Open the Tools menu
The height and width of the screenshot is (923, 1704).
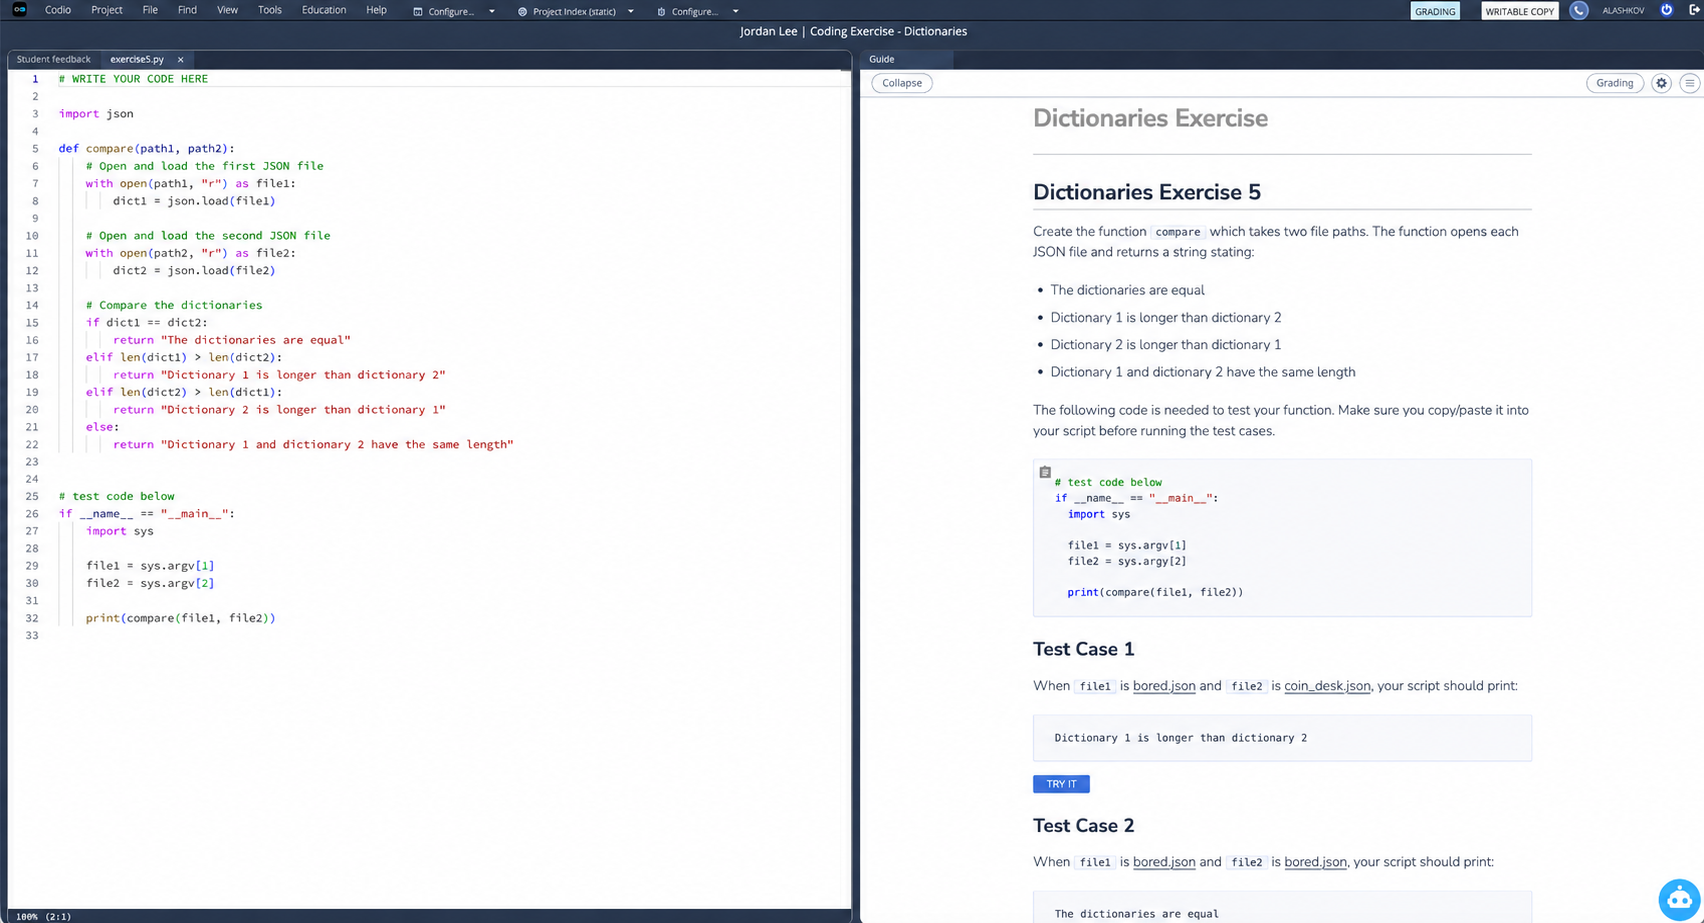click(270, 10)
